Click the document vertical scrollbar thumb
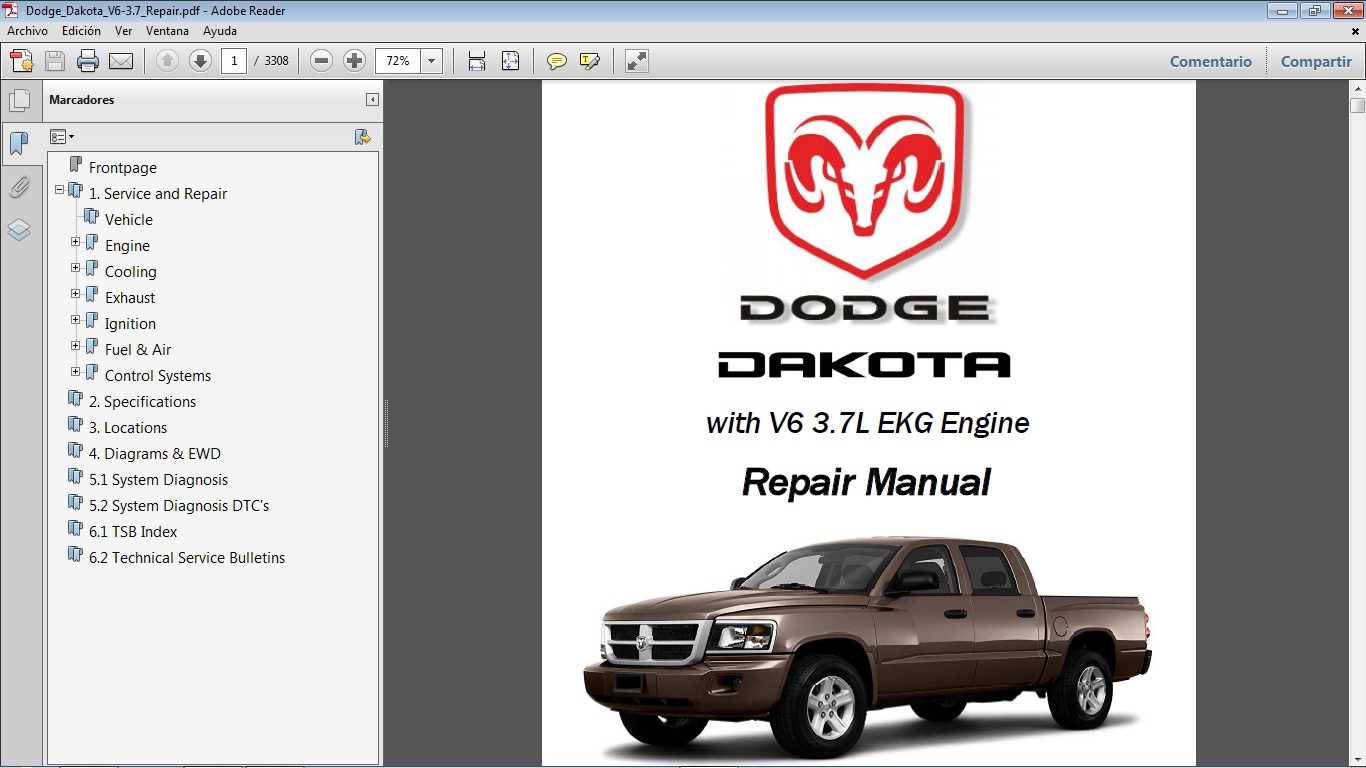This screenshot has height=768, width=1366. pyautogui.click(x=1357, y=106)
